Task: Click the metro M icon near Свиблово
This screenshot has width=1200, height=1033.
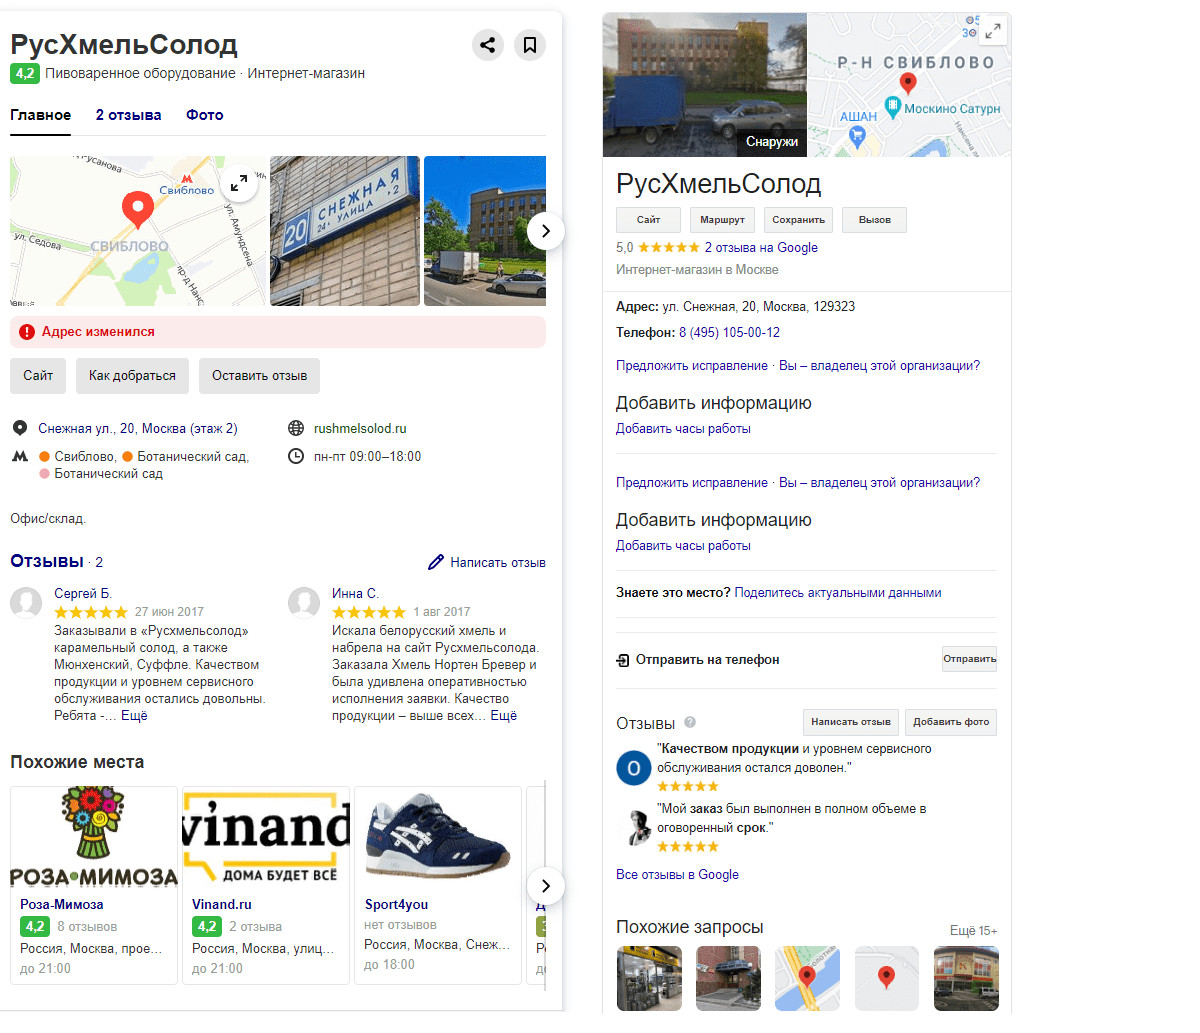Action: pyautogui.click(x=20, y=456)
